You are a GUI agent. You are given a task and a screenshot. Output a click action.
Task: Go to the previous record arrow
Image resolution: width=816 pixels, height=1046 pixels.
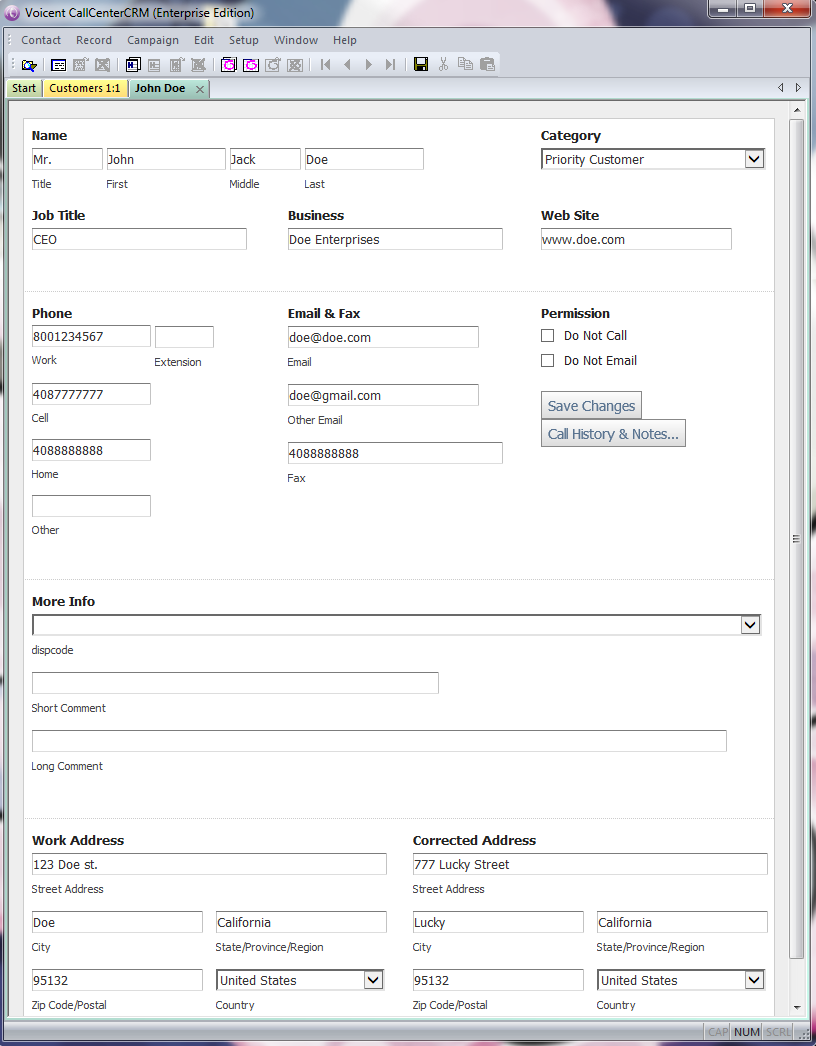pos(347,65)
